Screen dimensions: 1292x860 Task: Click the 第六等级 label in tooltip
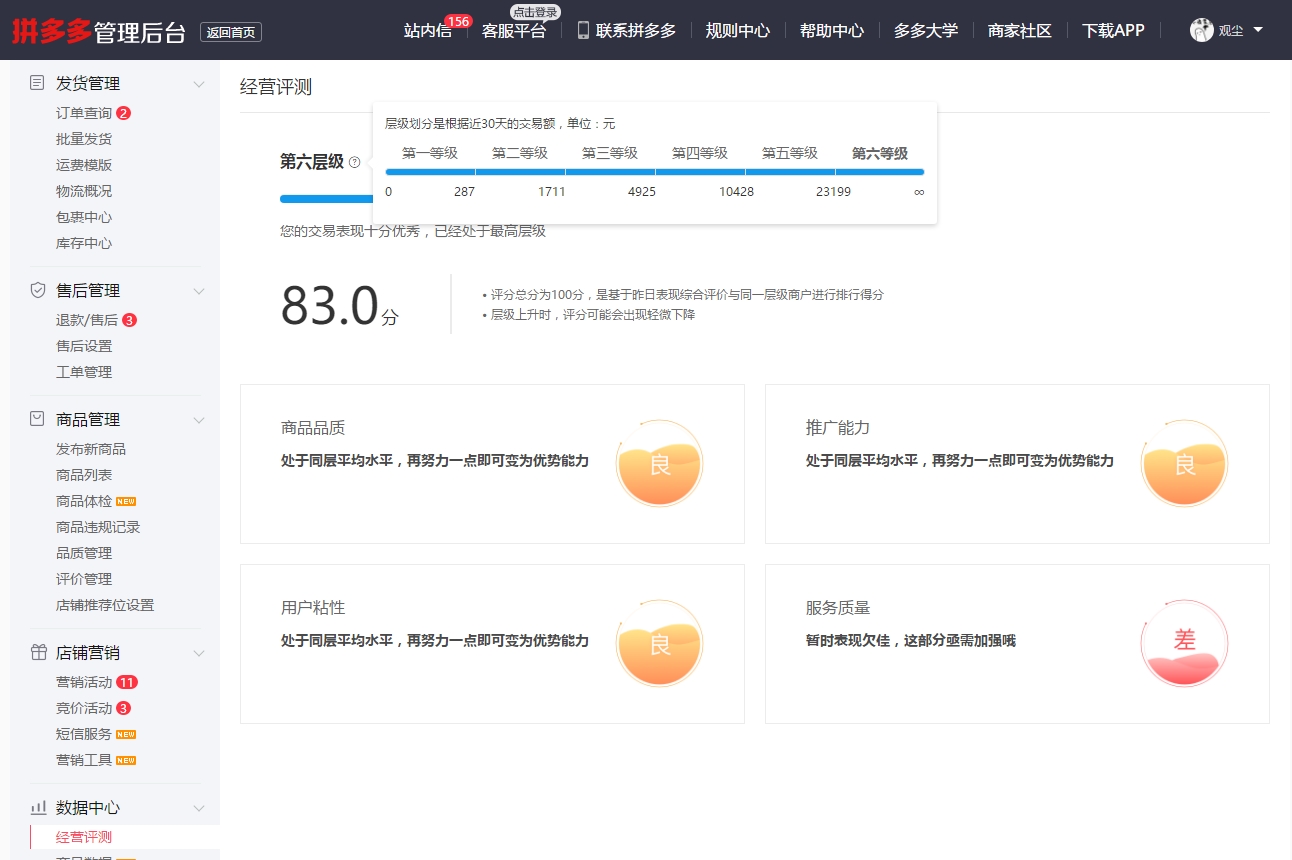click(x=880, y=153)
